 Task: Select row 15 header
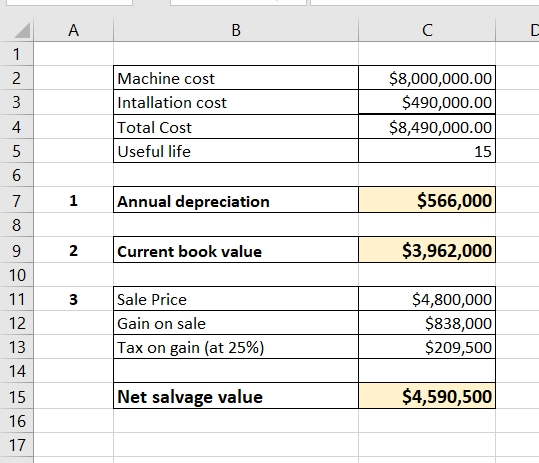point(16,396)
